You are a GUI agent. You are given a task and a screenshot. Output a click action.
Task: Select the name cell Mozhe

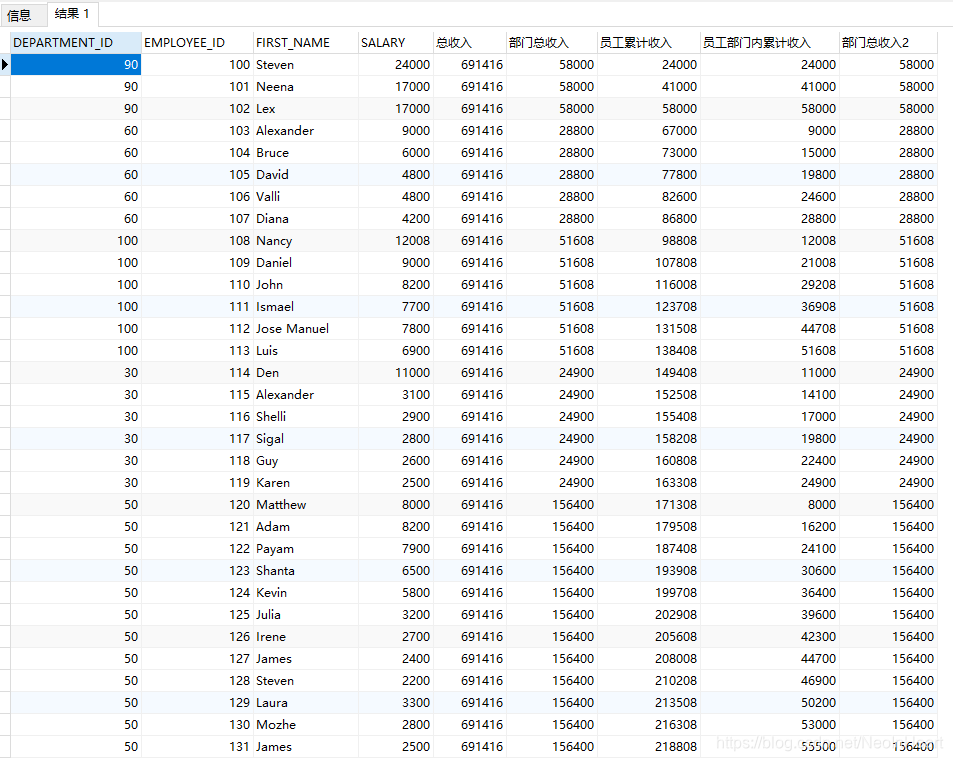pos(306,725)
